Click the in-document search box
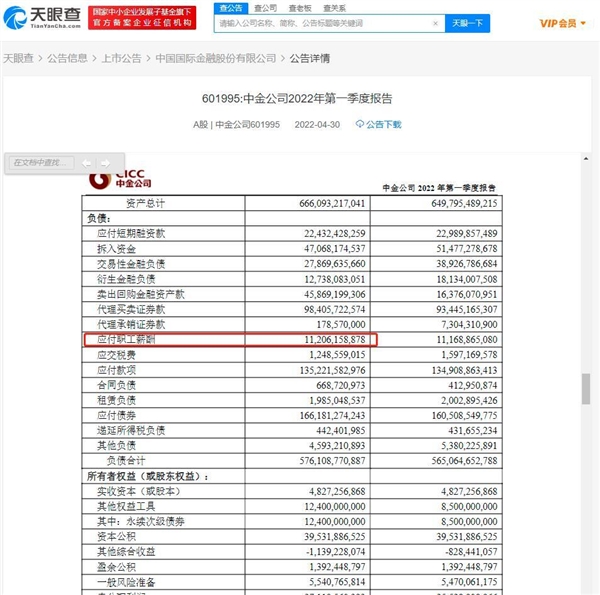Image resolution: width=600 pixels, height=595 pixels. (42, 162)
